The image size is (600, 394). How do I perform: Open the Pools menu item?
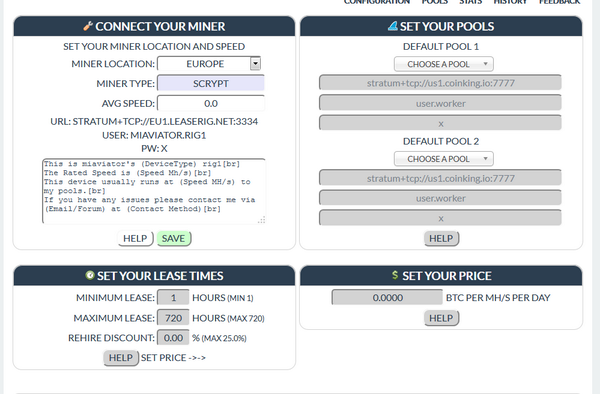[x=434, y=2]
